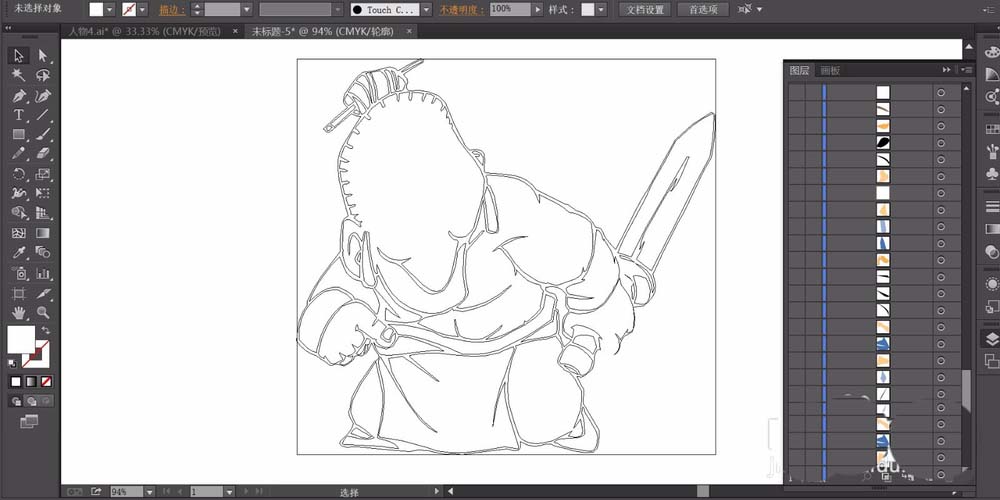1000x500 pixels.
Task: Open opacity slider arrow beside 100%
Action: (x=538, y=10)
